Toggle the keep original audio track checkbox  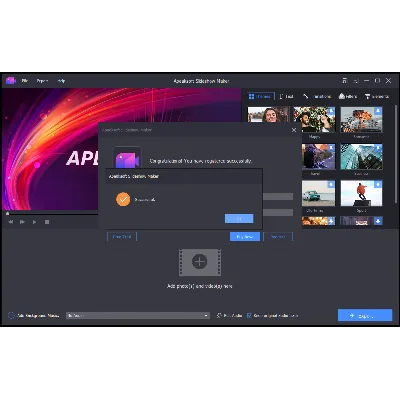[249, 315]
